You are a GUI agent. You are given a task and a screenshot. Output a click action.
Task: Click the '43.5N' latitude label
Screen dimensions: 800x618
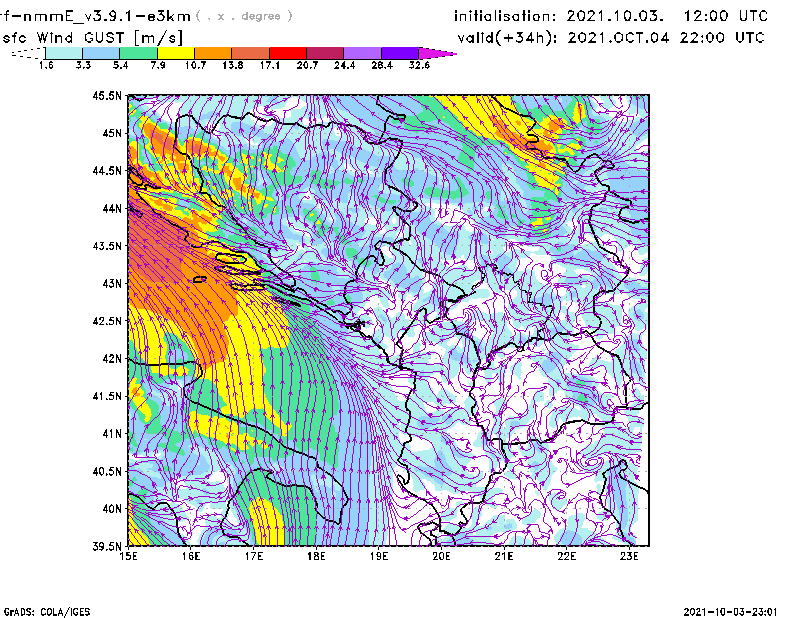pyautogui.click(x=107, y=246)
